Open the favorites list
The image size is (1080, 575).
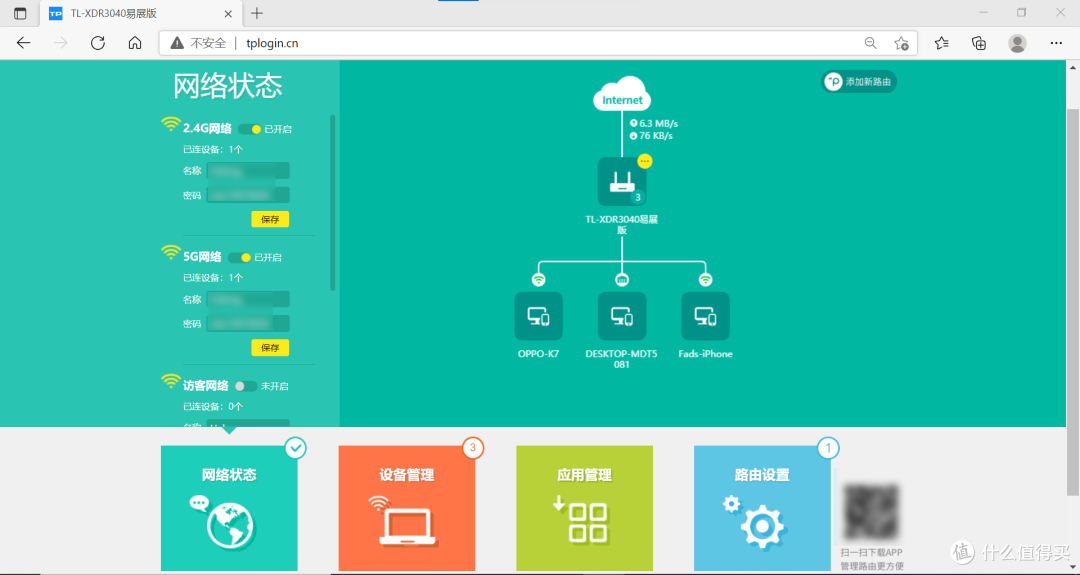coord(942,43)
